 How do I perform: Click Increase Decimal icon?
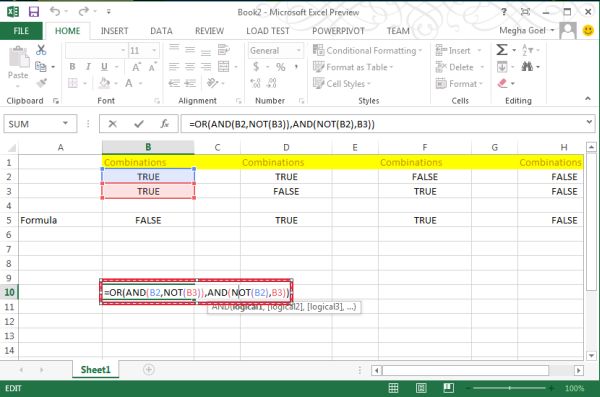tap(256, 83)
